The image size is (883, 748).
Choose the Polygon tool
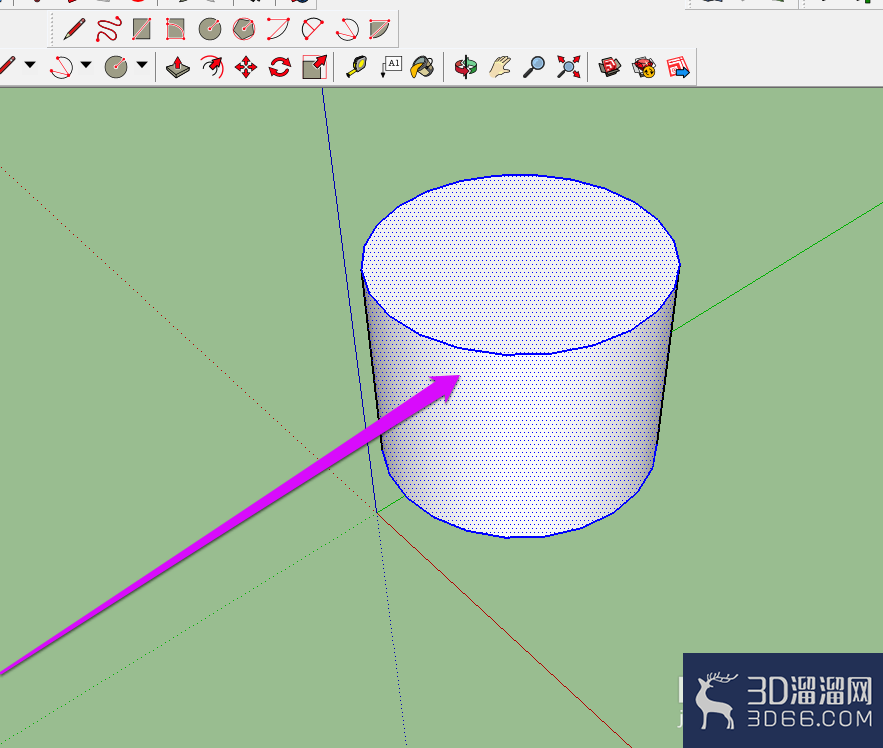coord(244,29)
